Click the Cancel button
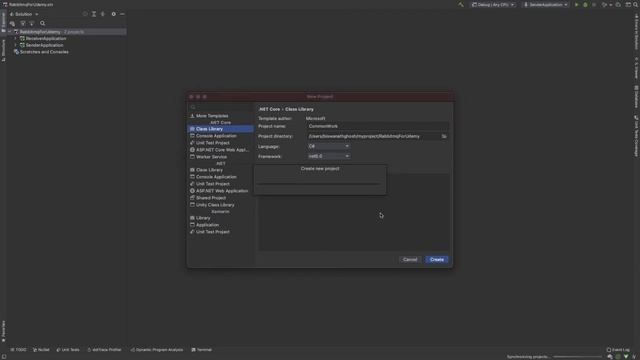Viewport: 640px width, 360px height. [410, 260]
